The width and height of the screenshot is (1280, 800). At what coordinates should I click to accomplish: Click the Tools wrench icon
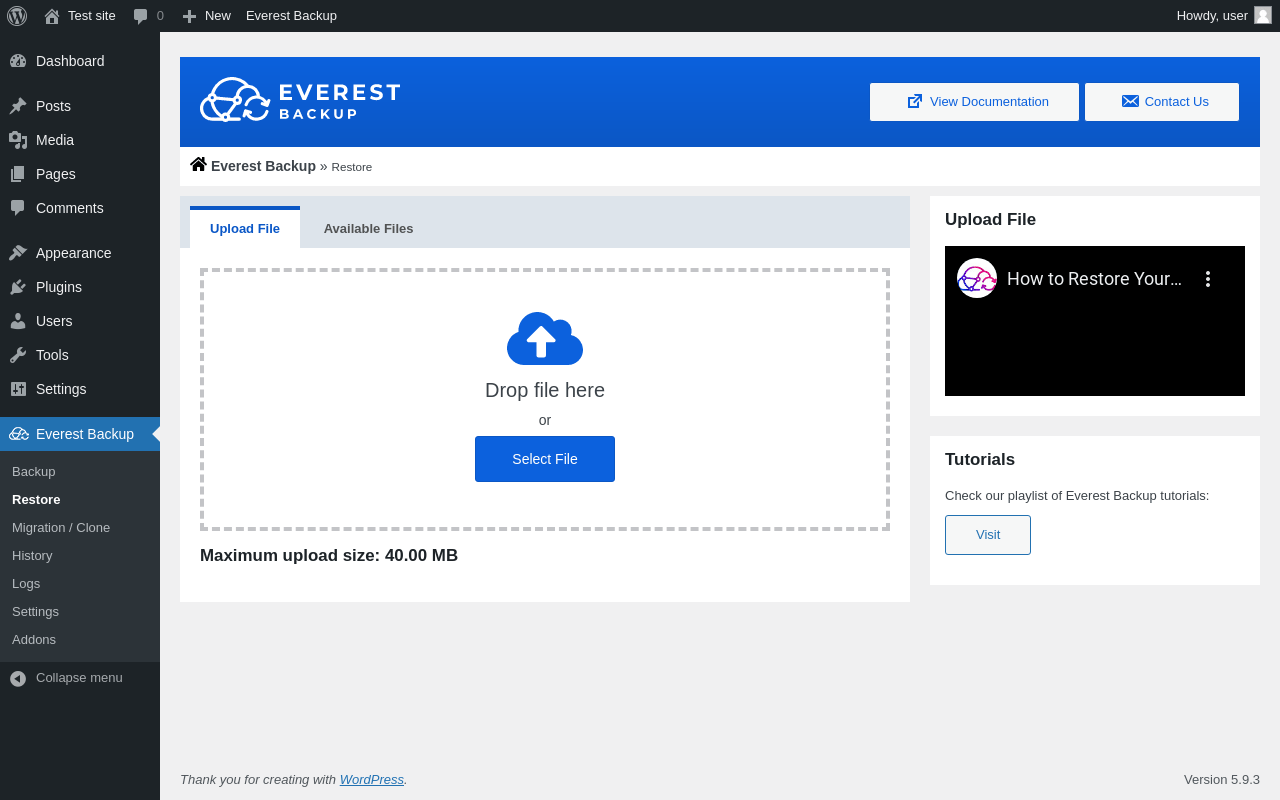click(18, 355)
